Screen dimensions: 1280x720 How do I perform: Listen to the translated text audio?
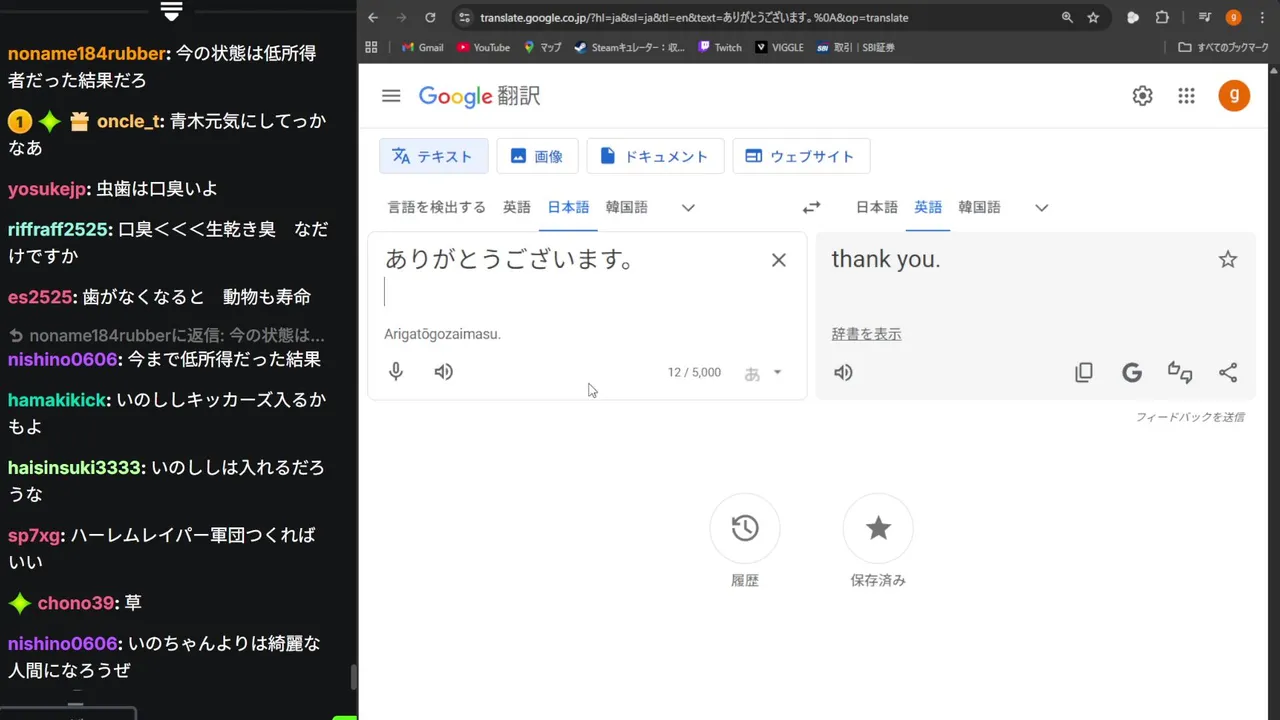pyautogui.click(x=844, y=372)
